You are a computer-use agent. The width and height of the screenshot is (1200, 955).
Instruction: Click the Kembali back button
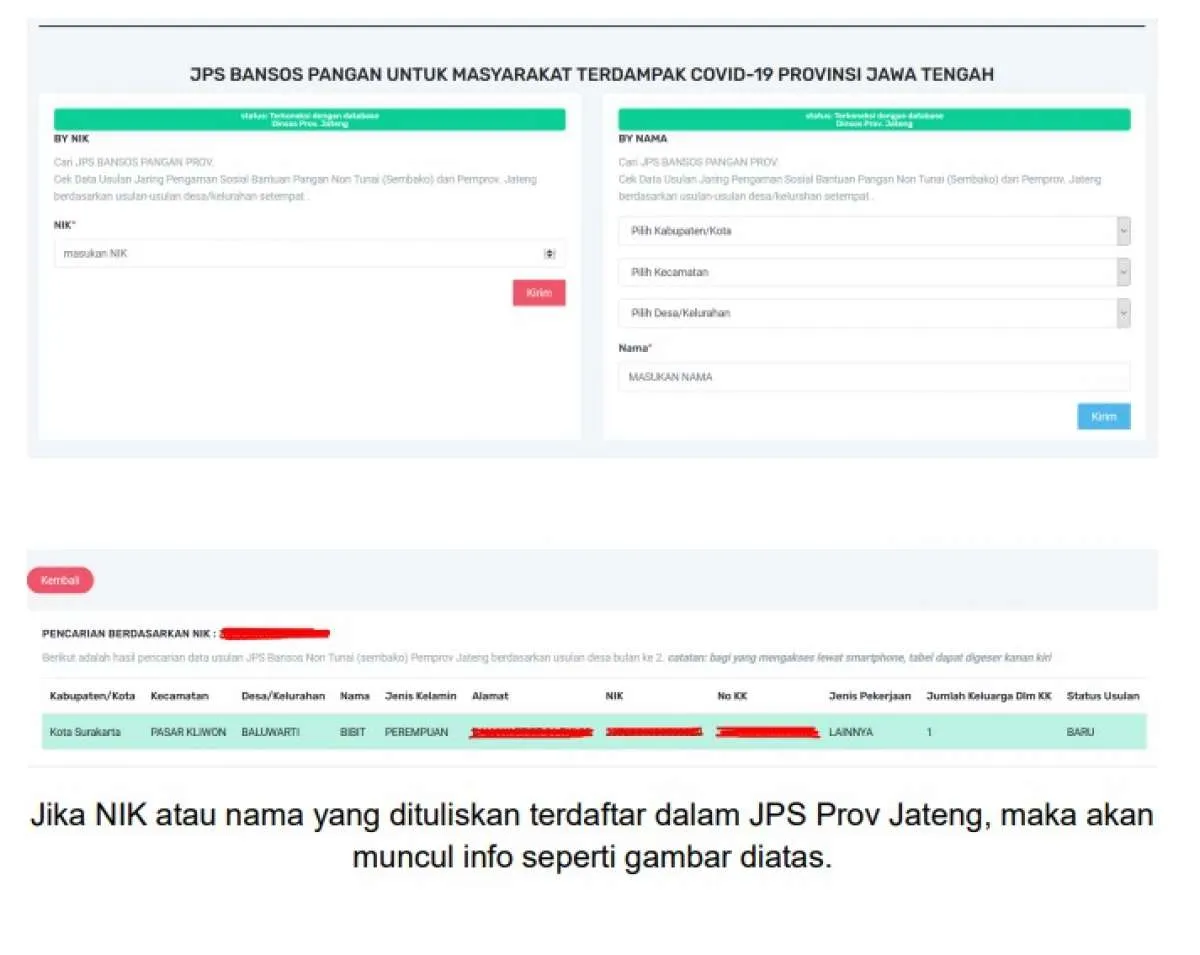[60, 580]
